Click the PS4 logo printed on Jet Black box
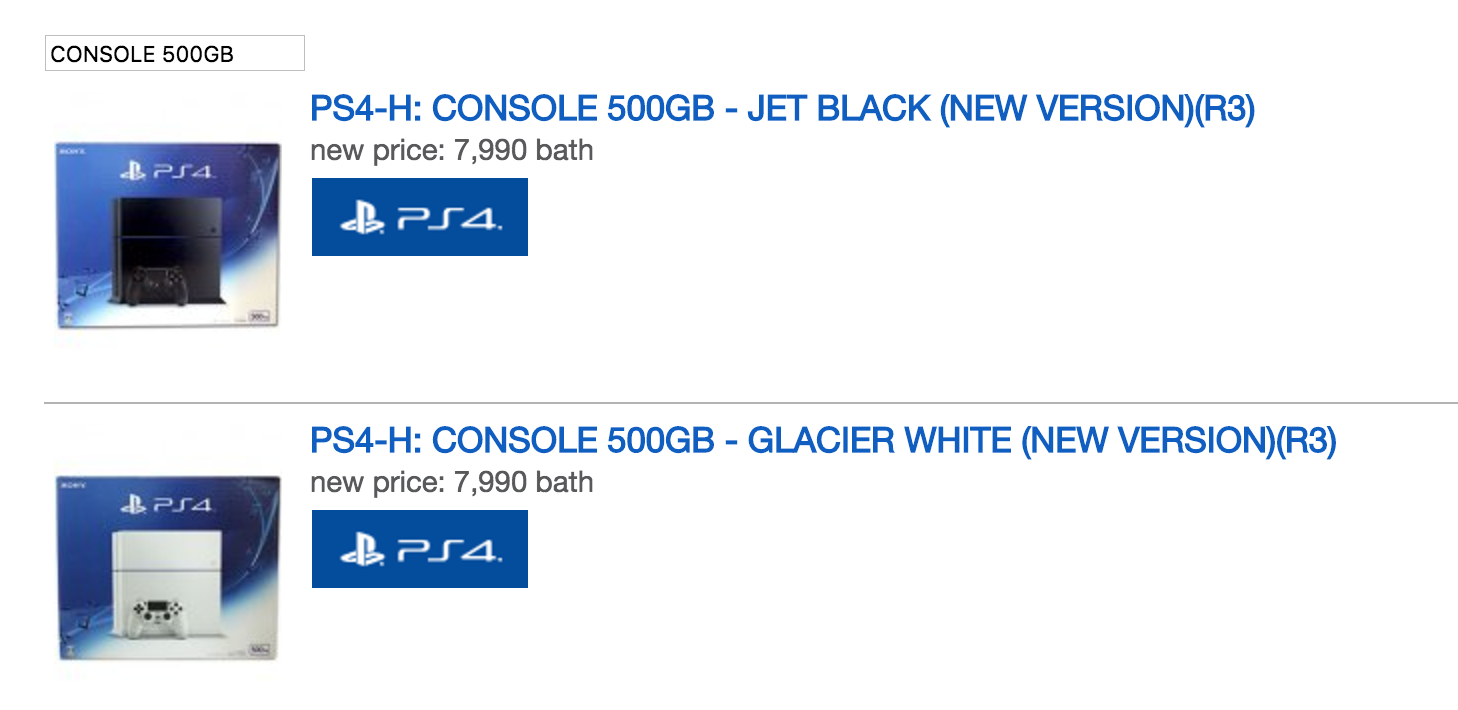 tap(165, 172)
